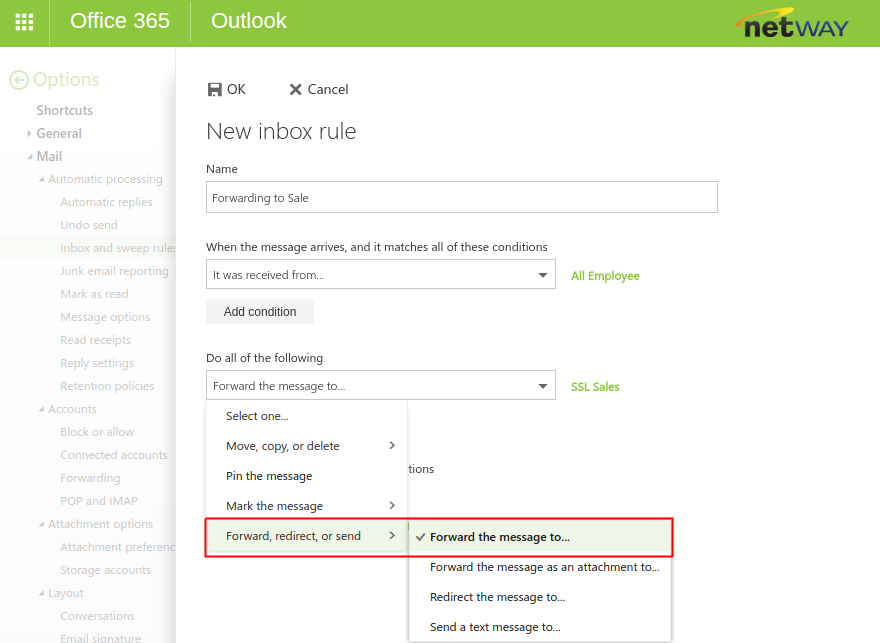Expand the General section triangle
Screen dimensions: 880x643
click(30, 133)
